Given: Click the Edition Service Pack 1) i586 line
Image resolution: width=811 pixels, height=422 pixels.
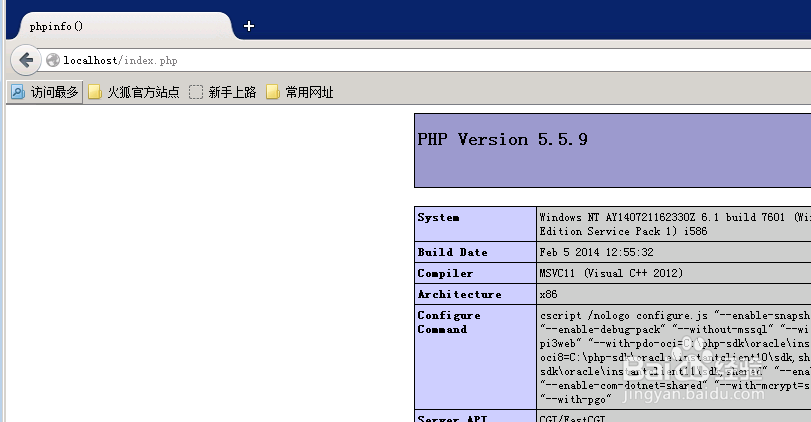Looking at the screenshot, I should tap(623, 231).
